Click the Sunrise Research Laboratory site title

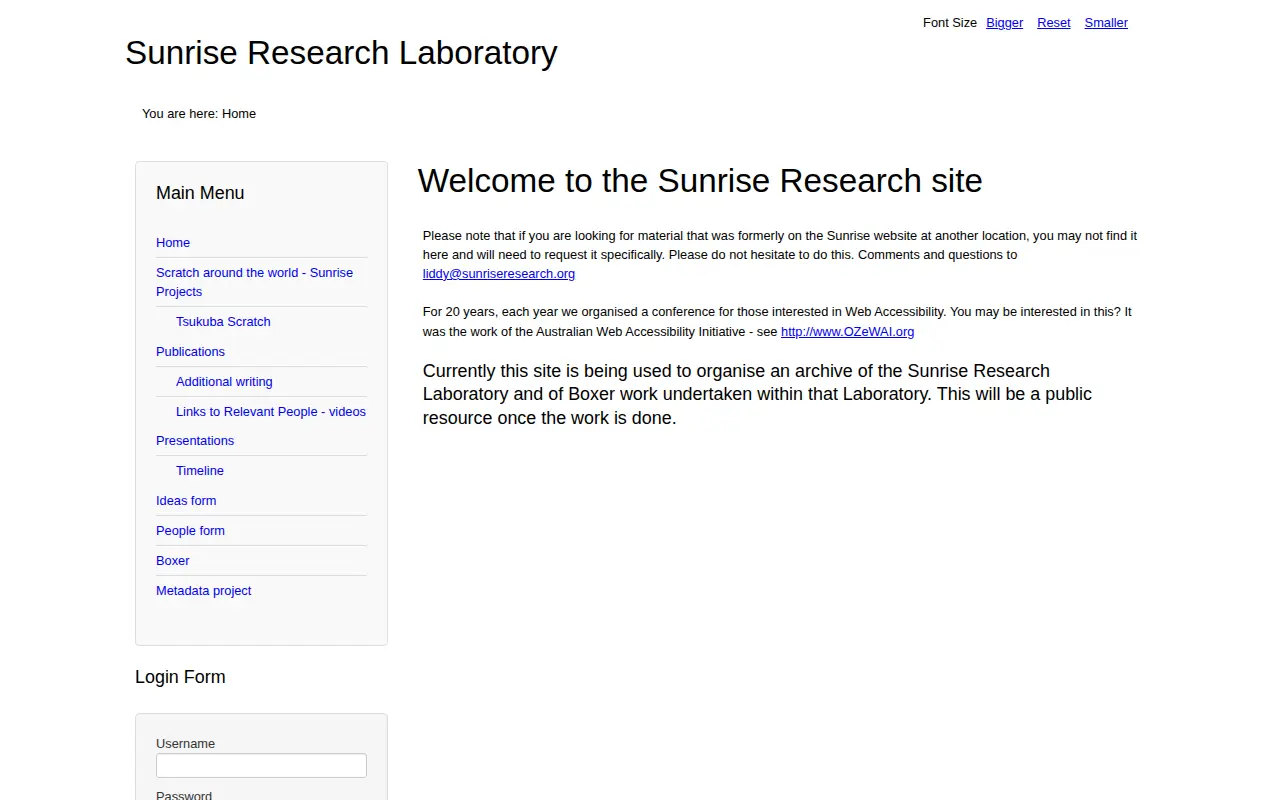pyautogui.click(x=341, y=52)
